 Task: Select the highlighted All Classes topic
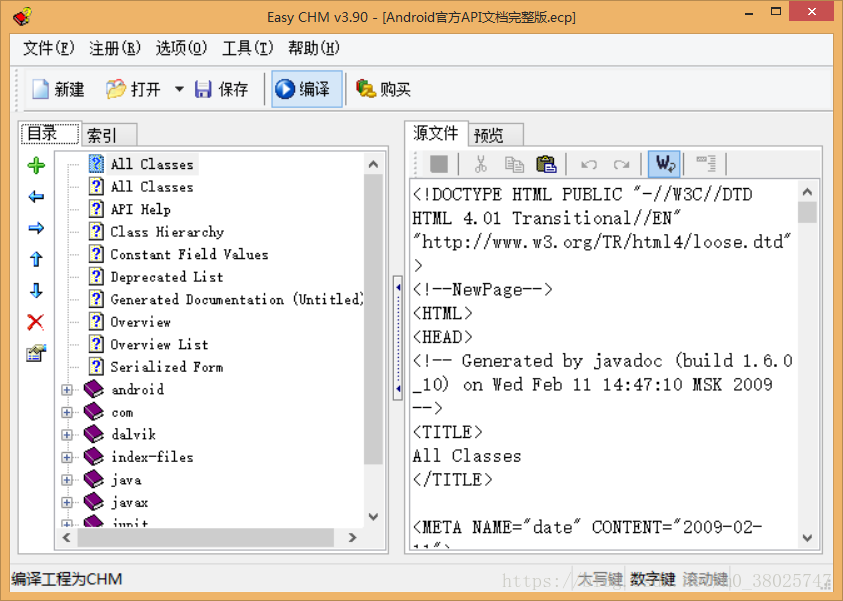(152, 164)
